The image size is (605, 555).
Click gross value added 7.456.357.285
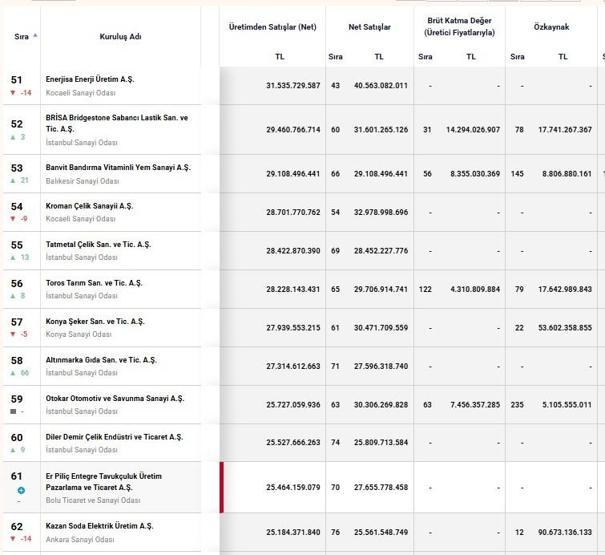point(475,405)
